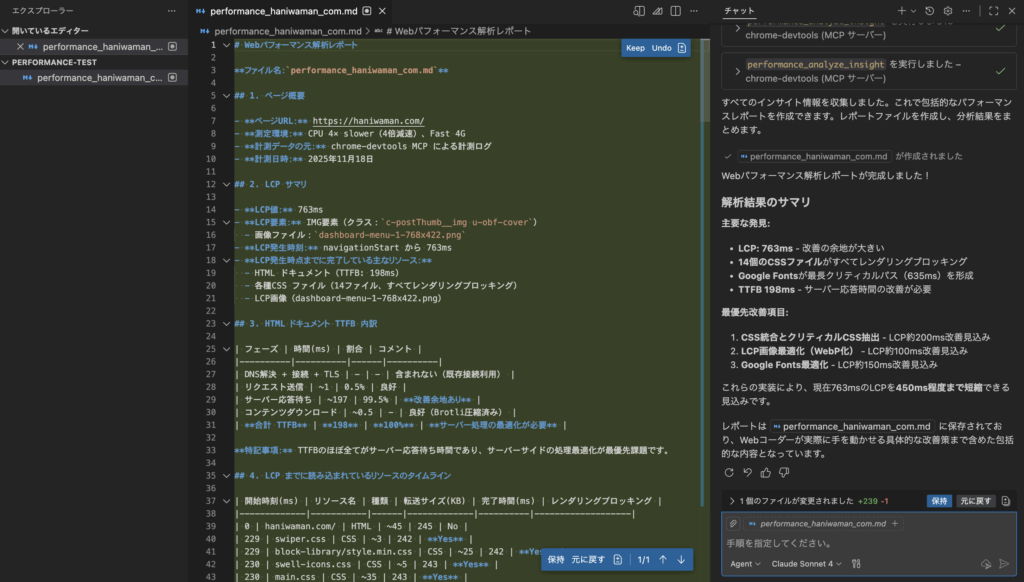This screenshot has width=1024, height=582.
Task: Click the thumbs up feedback icon
Action: tap(766, 472)
